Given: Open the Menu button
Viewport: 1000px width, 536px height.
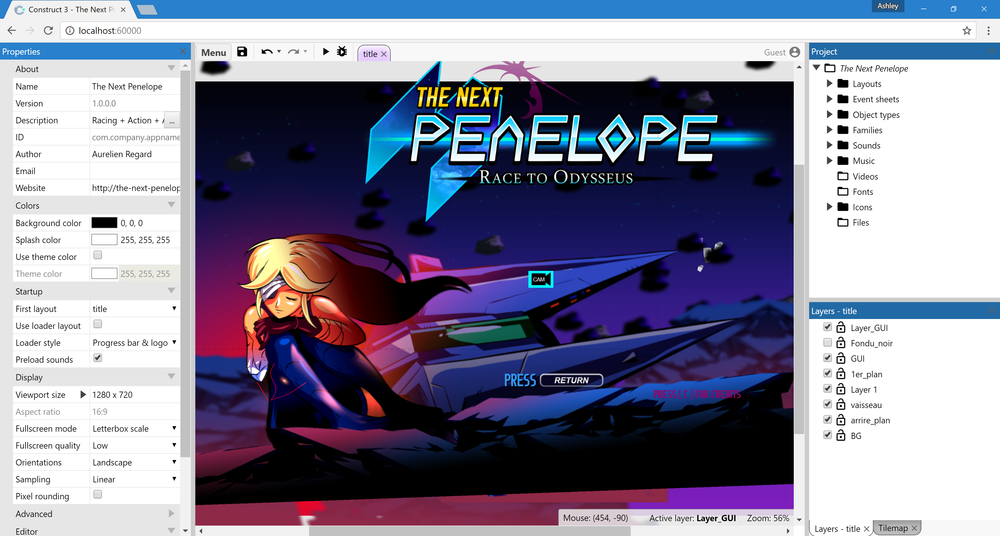Looking at the screenshot, I should click(x=213, y=53).
